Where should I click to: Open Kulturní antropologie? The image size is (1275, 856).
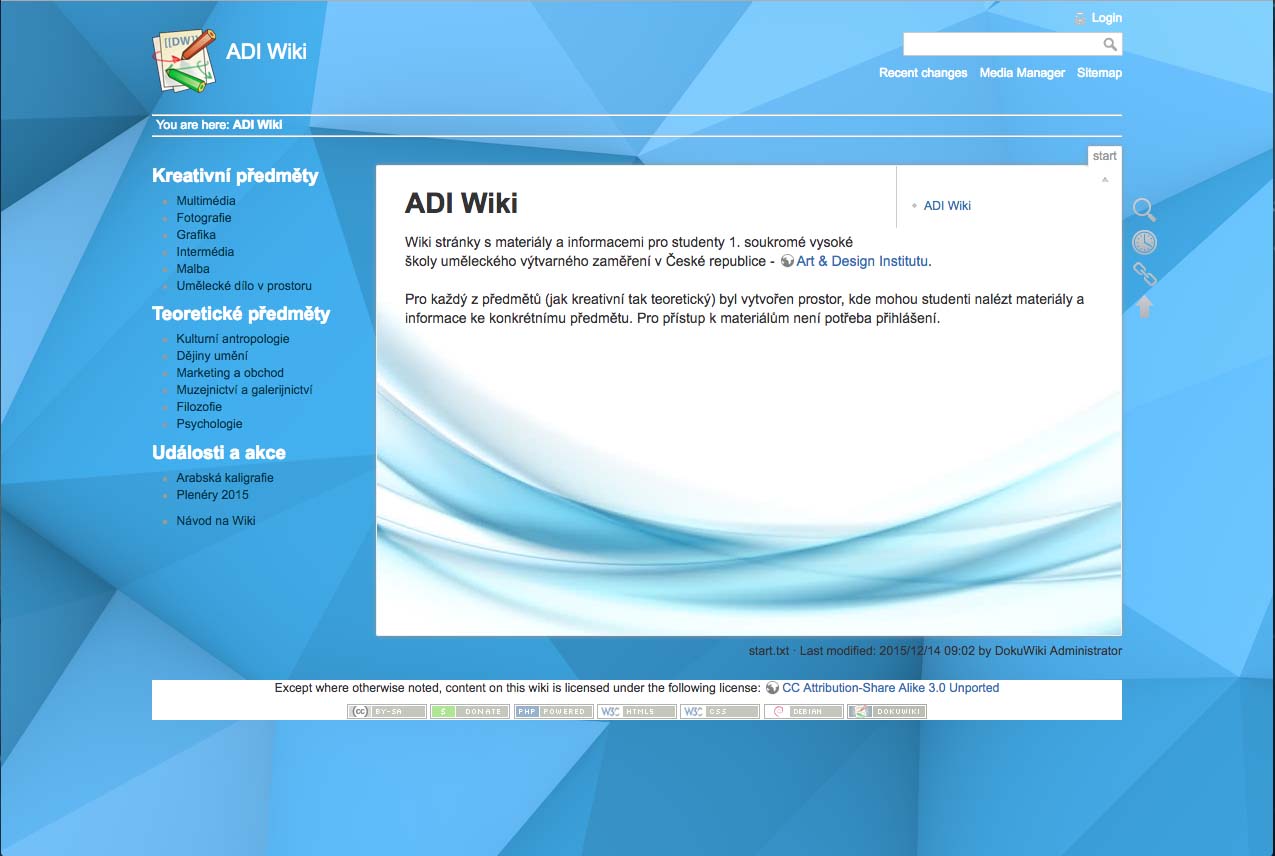click(233, 339)
